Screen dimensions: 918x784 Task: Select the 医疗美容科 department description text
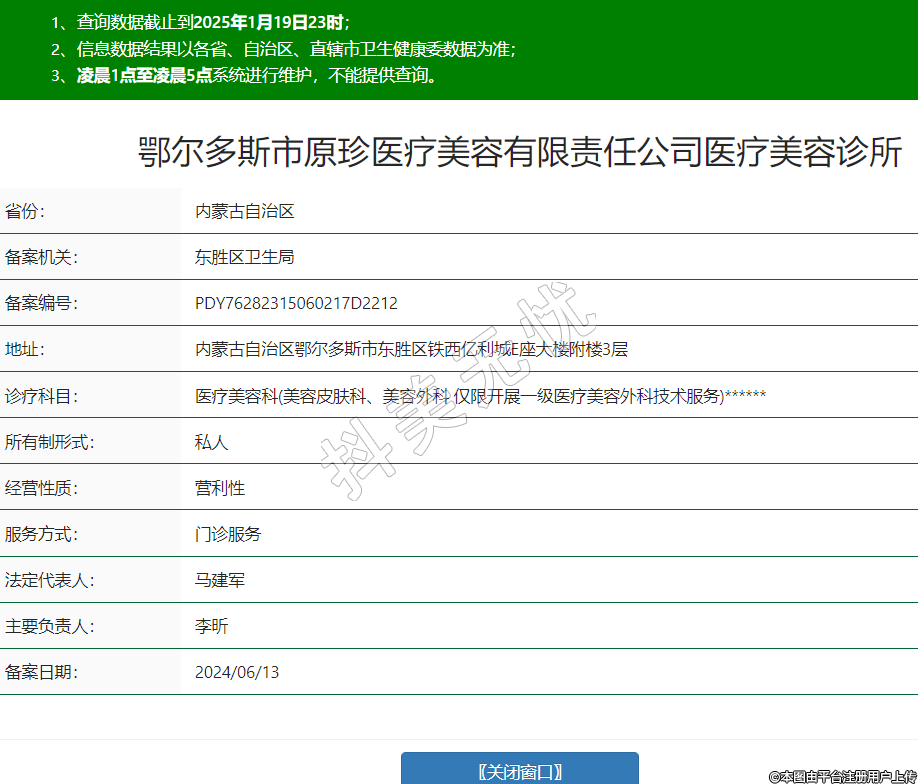click(480, 396)
